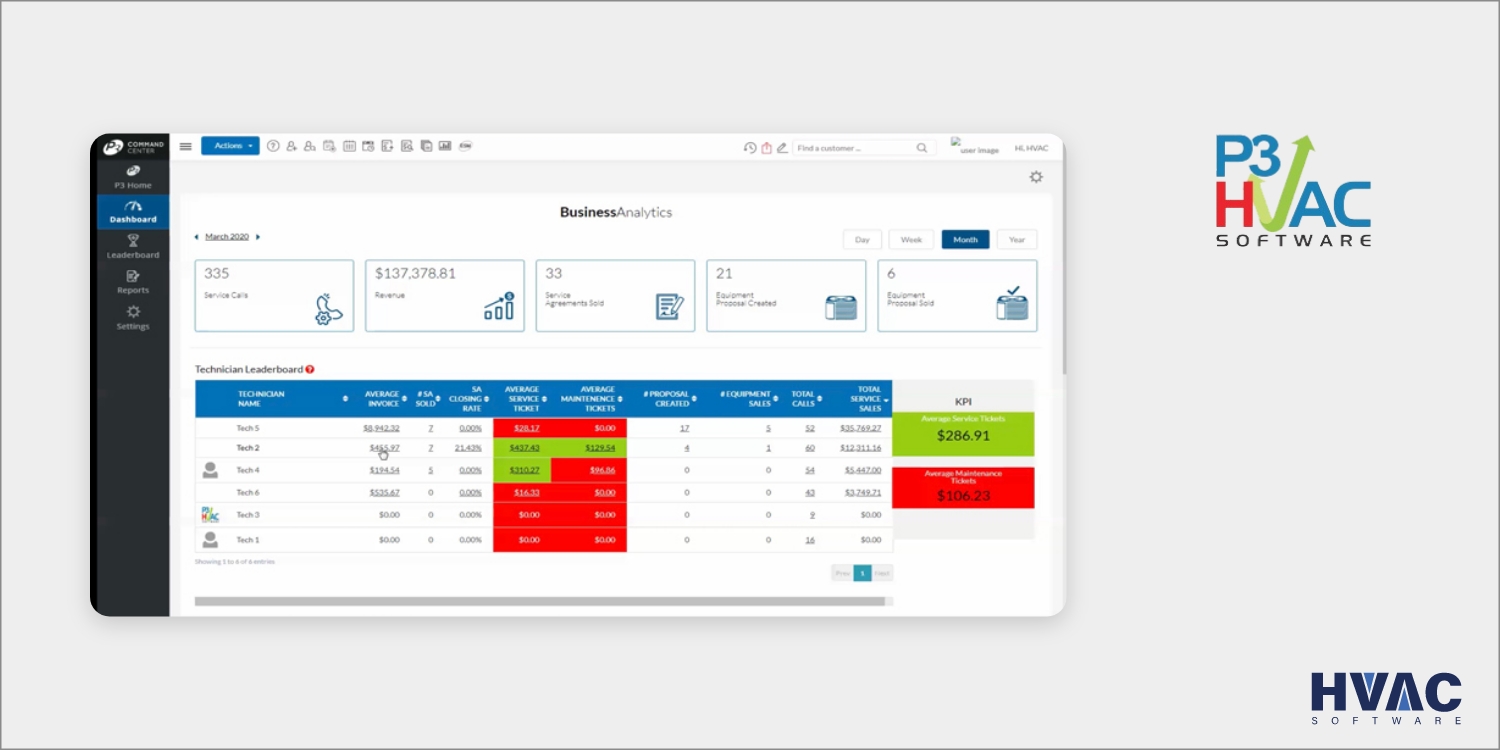Sort by SA Closing Rate column
The height and width of the screenshot is (750, 1500).
(468, 399)
